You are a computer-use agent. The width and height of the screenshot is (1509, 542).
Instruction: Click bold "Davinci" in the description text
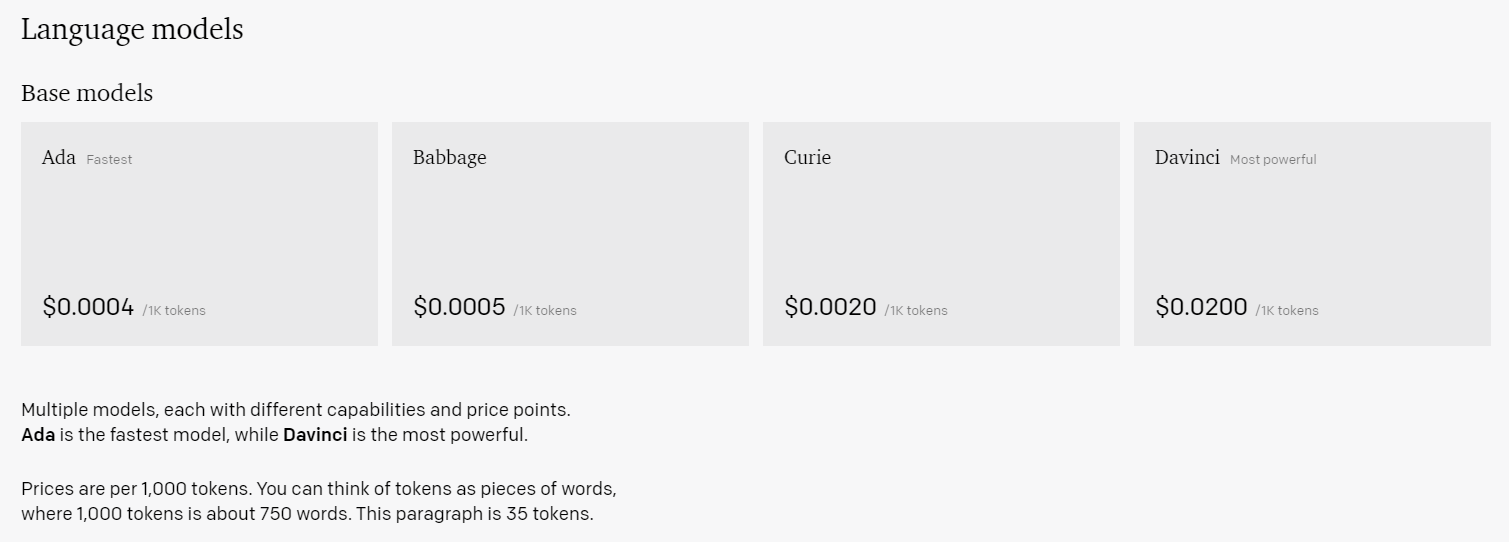[x=315, y=435]
